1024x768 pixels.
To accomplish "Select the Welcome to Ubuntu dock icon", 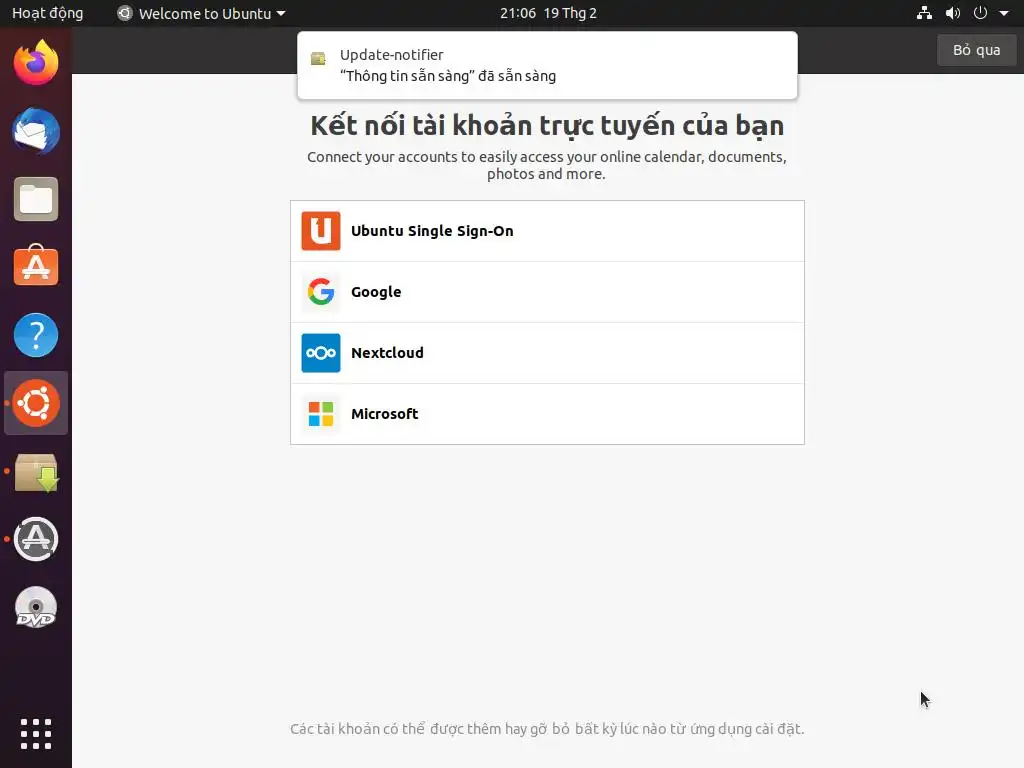I will 36,403.
